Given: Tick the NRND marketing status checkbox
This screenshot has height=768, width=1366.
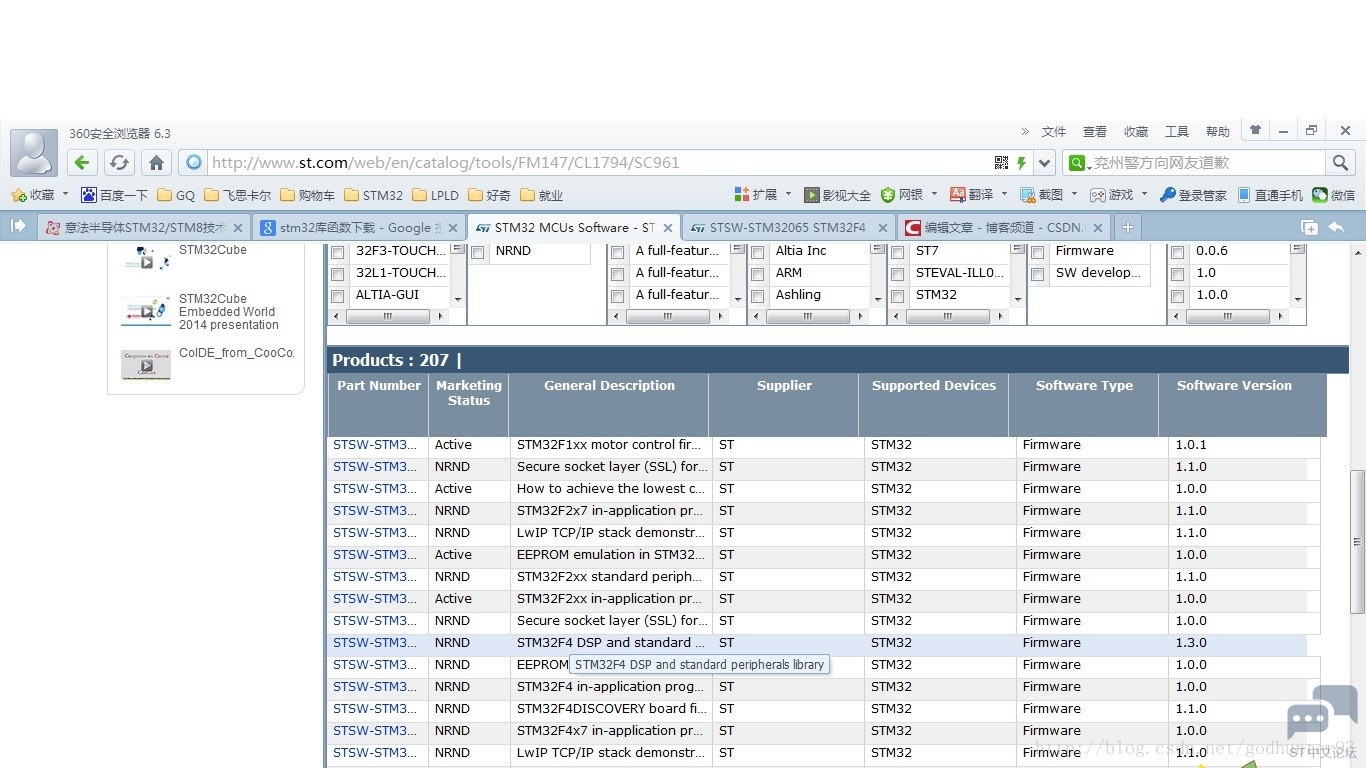Looking at the screenshot, I should coord(477,252).
